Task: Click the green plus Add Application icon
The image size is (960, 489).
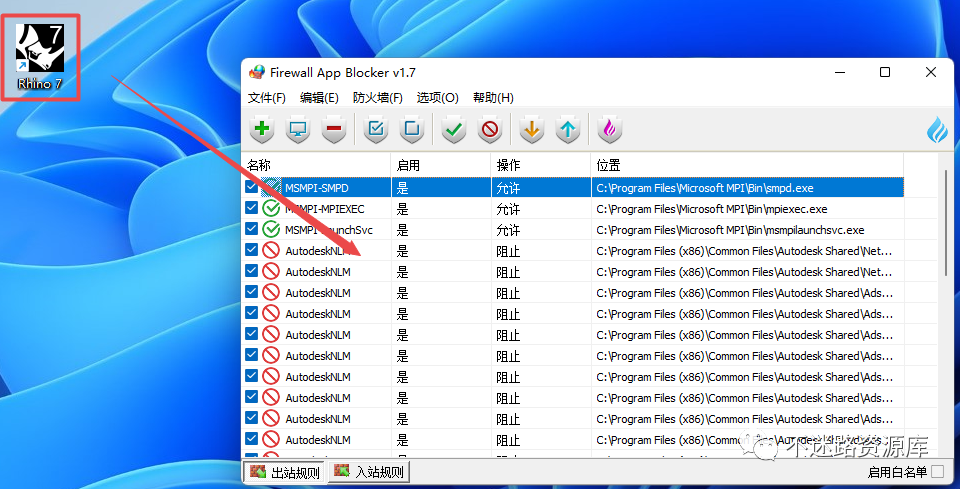Action: 262,129
